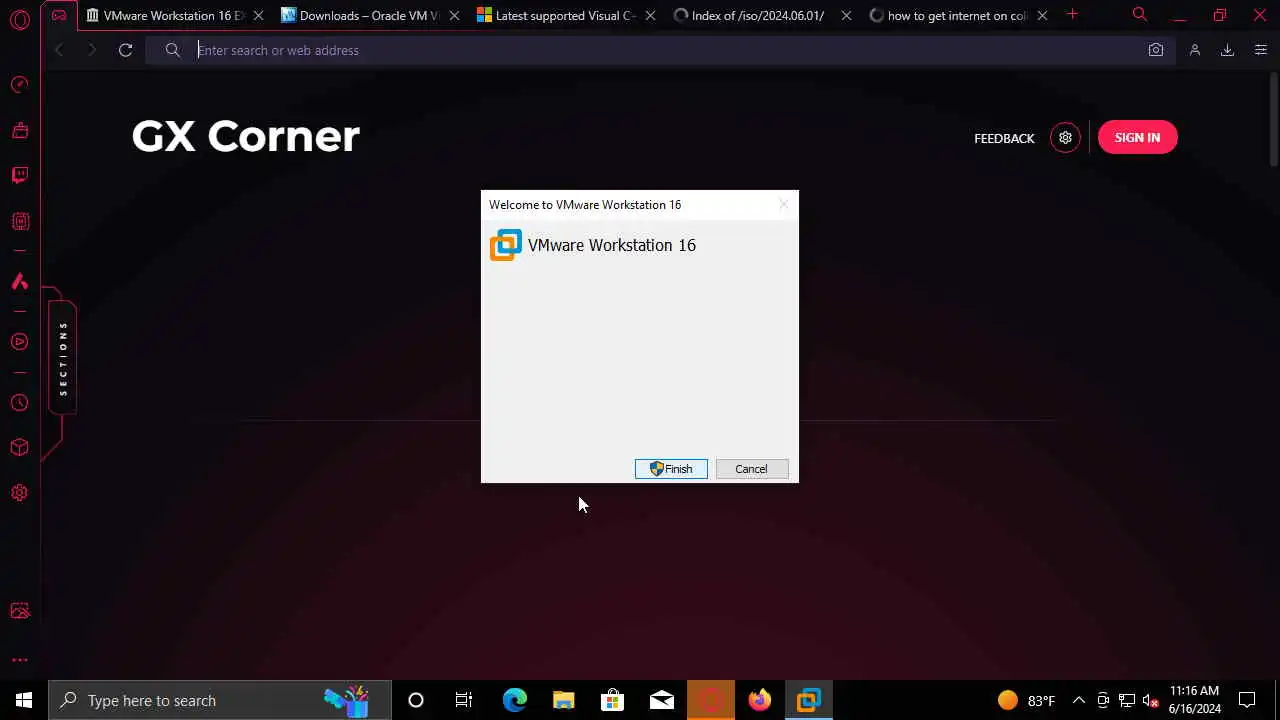Close the Welcome to VMware Workstation dialog

tap(783, 204)
